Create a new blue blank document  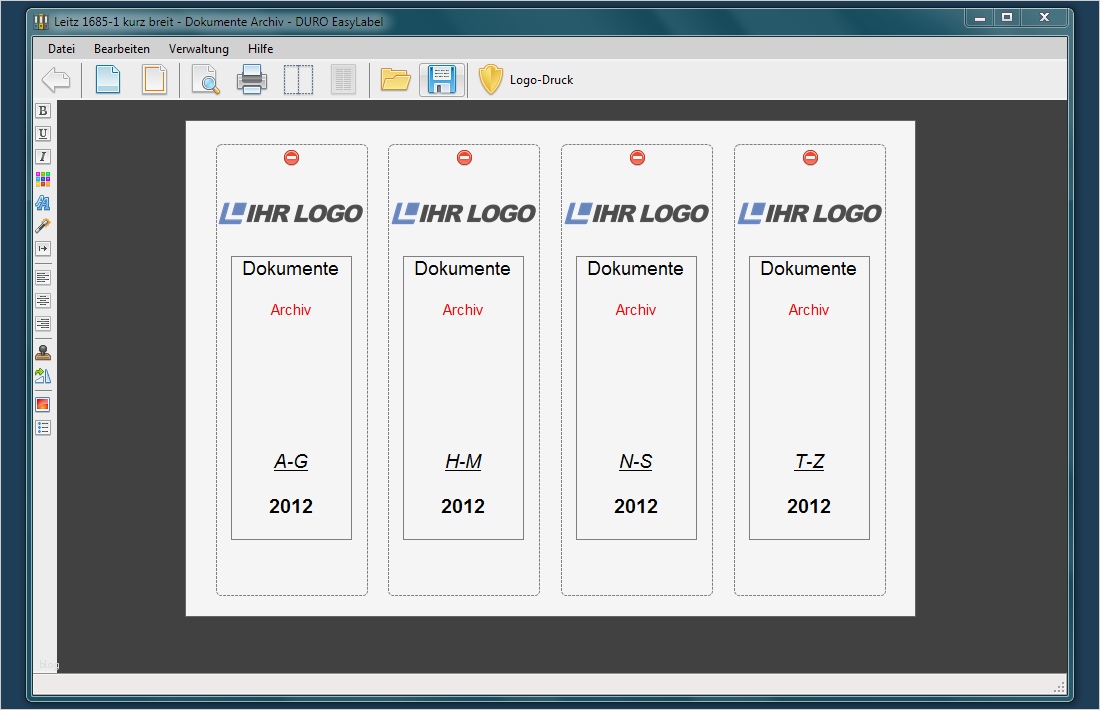click(x=107, y=79)
